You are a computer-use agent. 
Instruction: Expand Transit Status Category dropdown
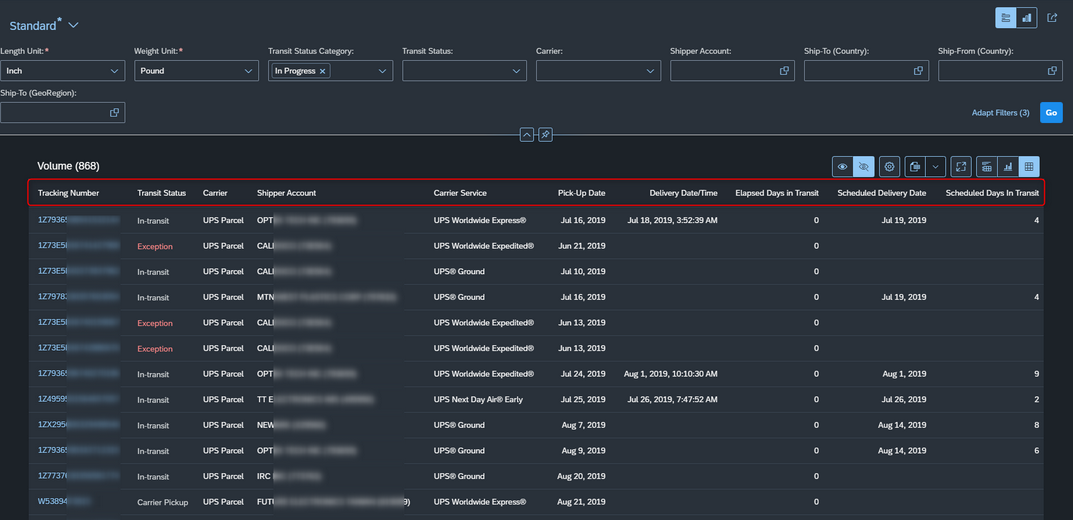point(382,70)
